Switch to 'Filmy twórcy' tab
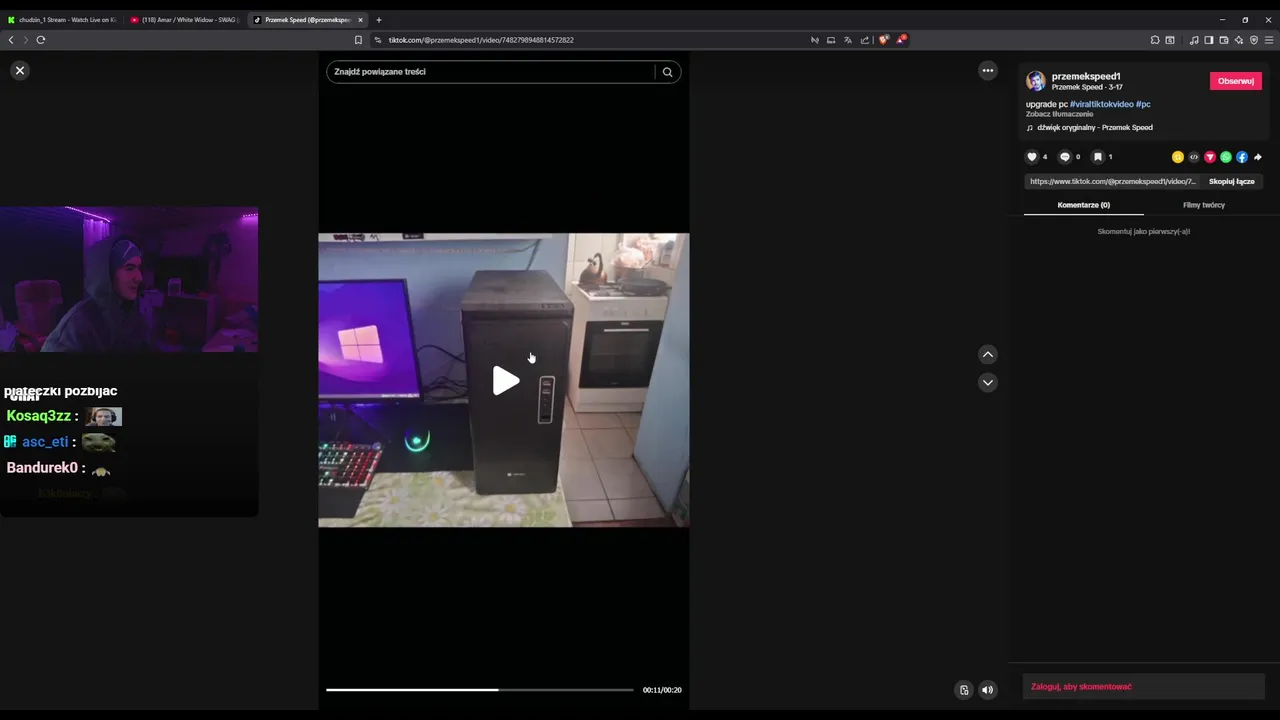Viewport: 1280px width, 720px height. [x=1204, y=205]
